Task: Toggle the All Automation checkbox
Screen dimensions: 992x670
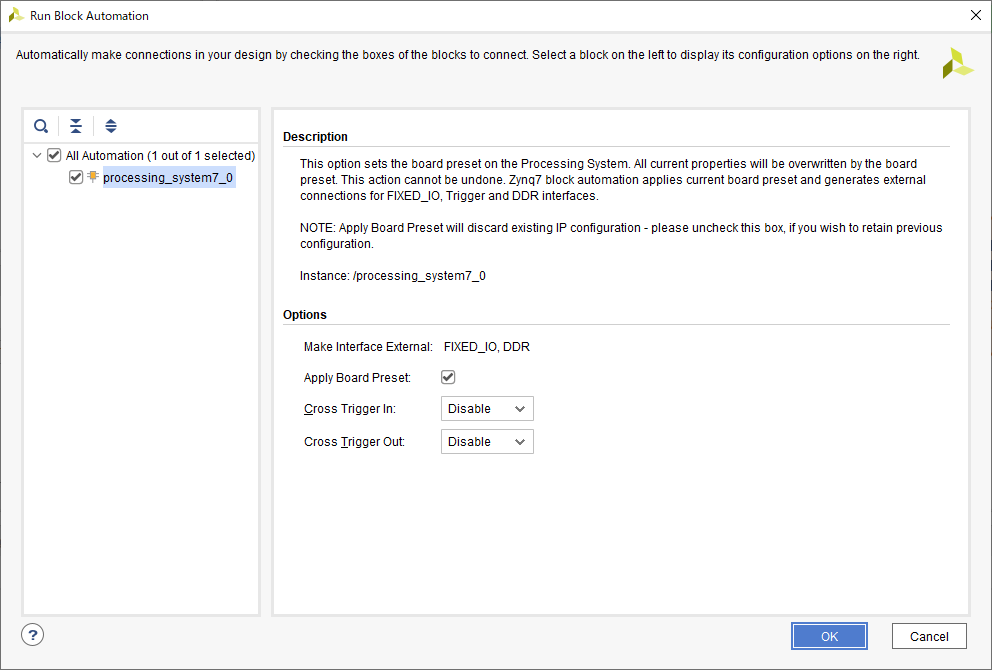Action: 54,155
